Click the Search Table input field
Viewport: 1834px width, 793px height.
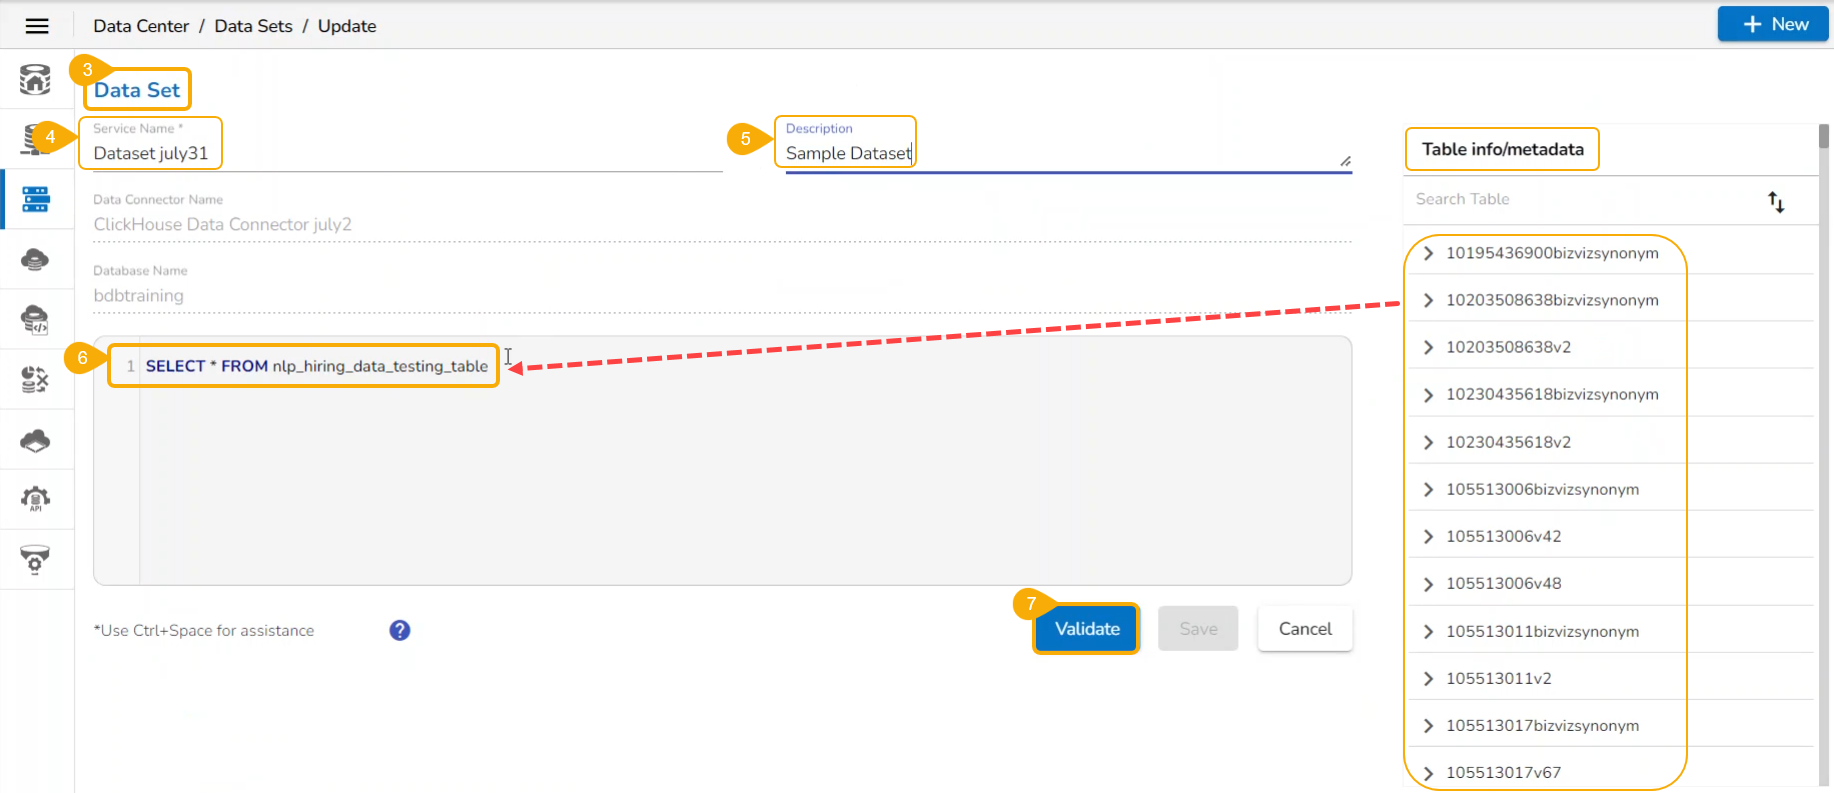click(1580, 199)
